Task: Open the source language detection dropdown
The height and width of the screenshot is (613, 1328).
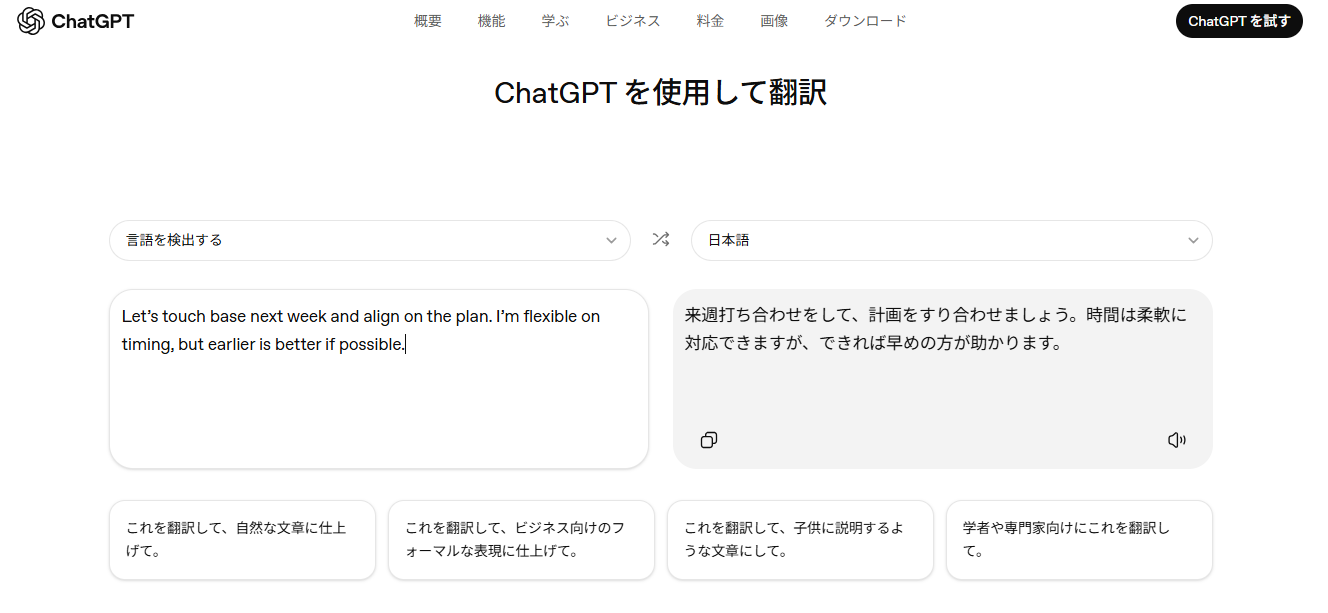Action: (369, 240)
